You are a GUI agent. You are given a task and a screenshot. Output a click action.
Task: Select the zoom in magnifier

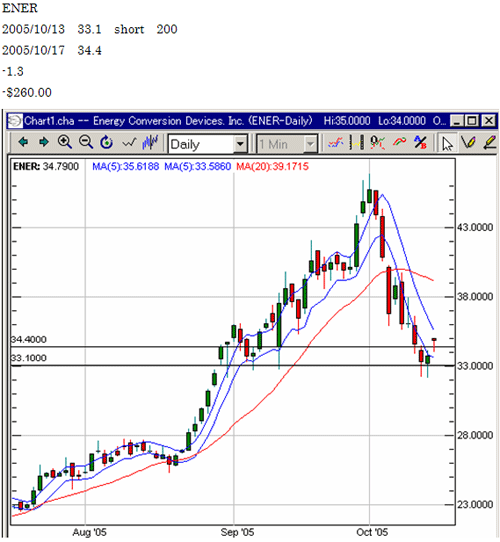click(65, 142)
